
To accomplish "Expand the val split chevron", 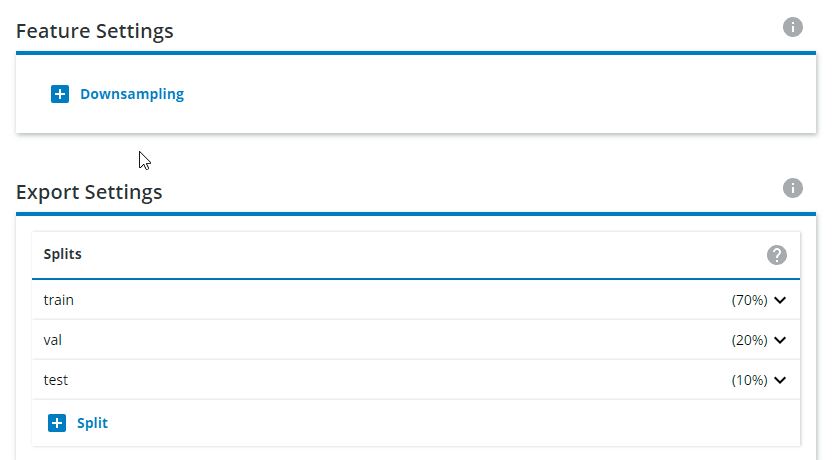I will point(781,340).
